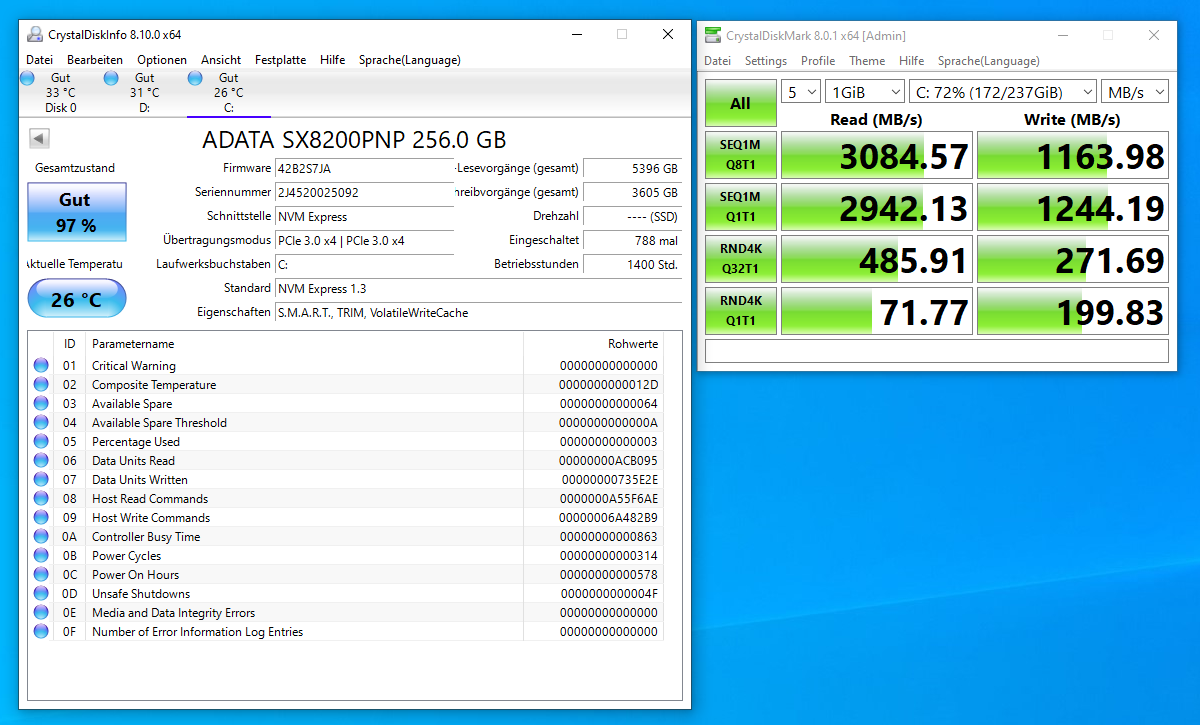
Task: Click the Gut 97 % health status button
Action: click(75, 212)
